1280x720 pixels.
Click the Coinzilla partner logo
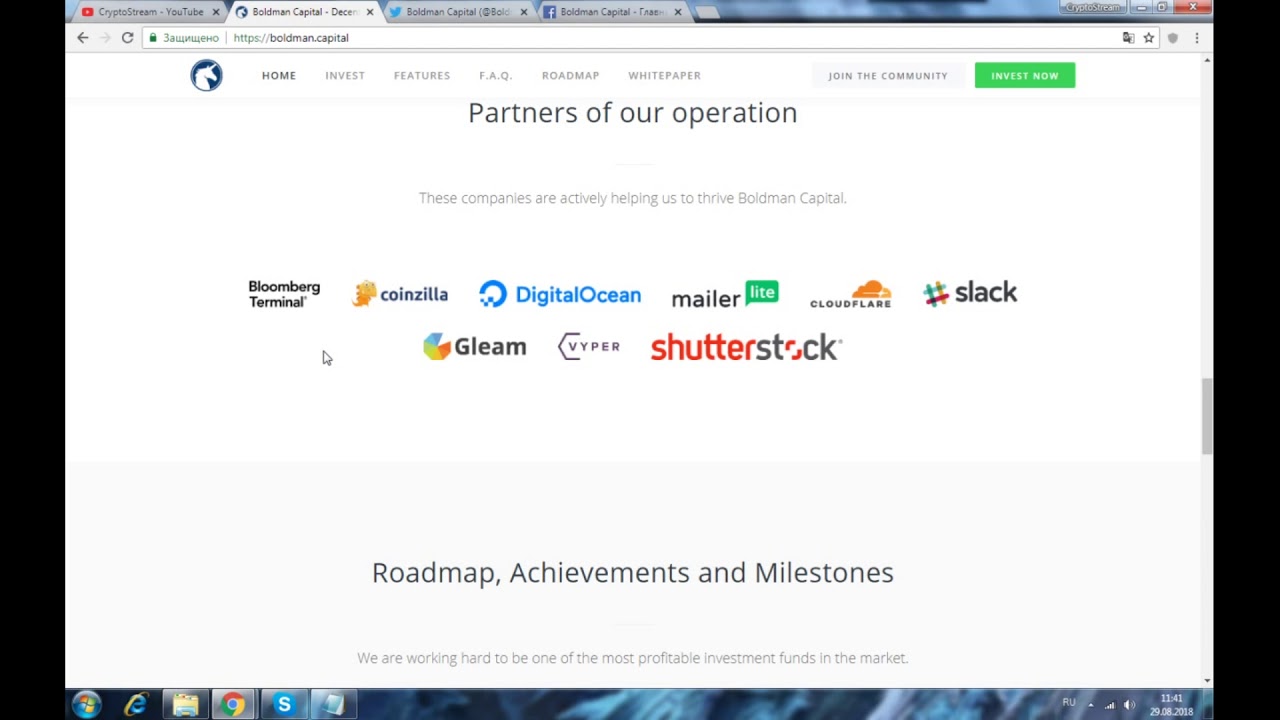coord(400,294)
